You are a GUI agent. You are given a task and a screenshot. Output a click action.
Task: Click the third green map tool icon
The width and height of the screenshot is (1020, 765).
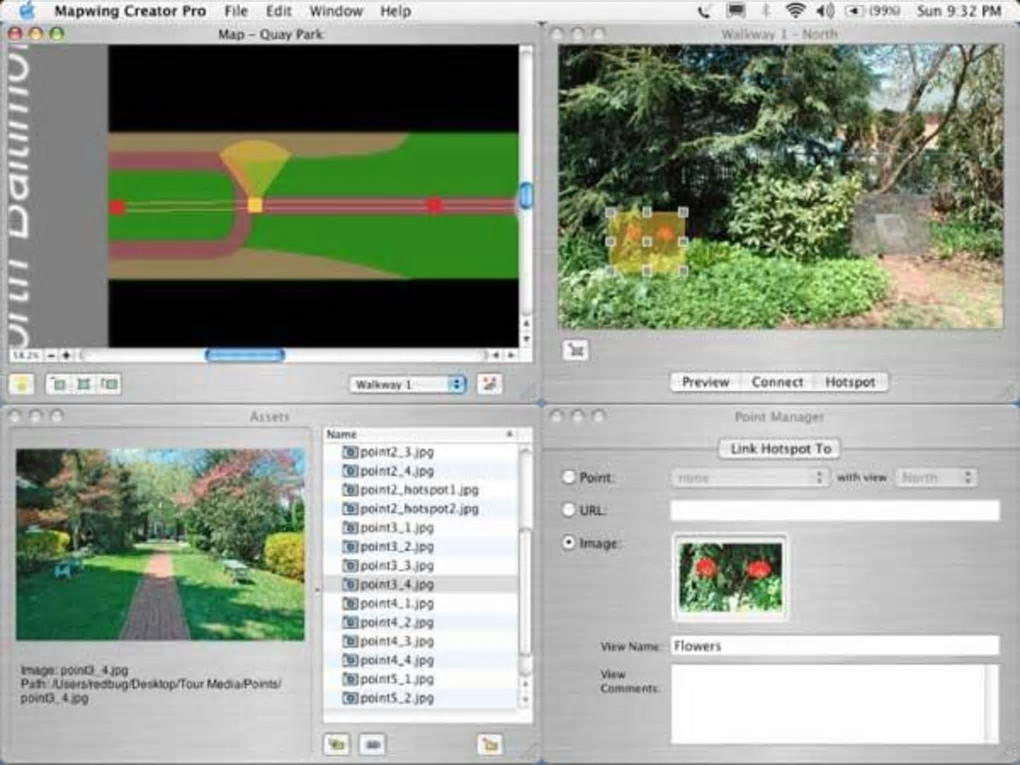pyautogui.click(x=108, y=384)
